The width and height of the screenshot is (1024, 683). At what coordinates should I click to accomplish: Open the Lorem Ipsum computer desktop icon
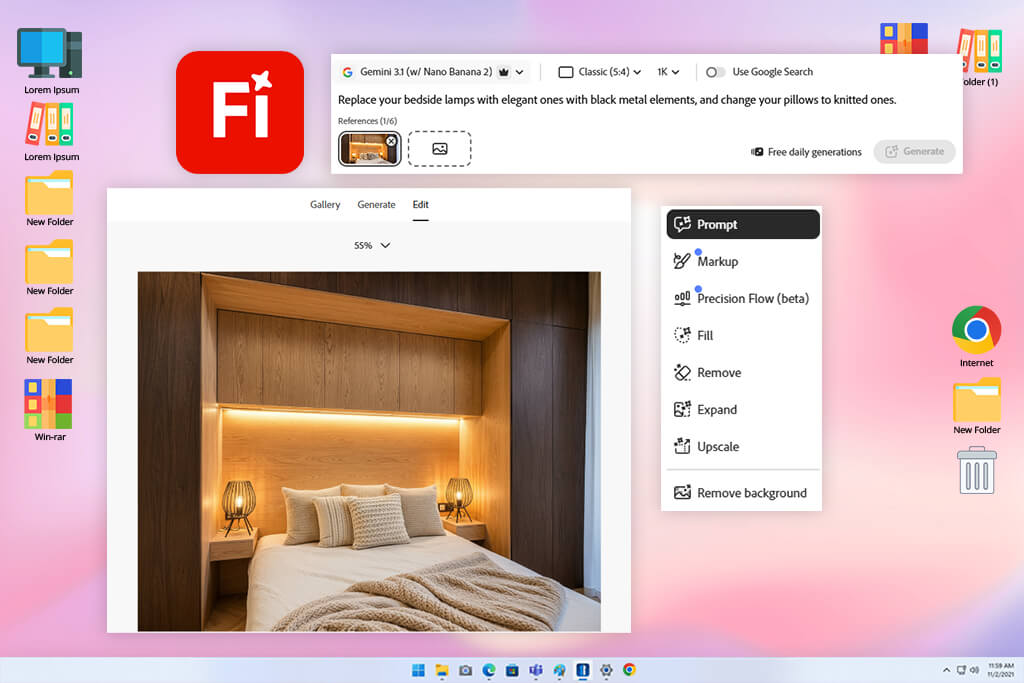(x=51, y=61)
